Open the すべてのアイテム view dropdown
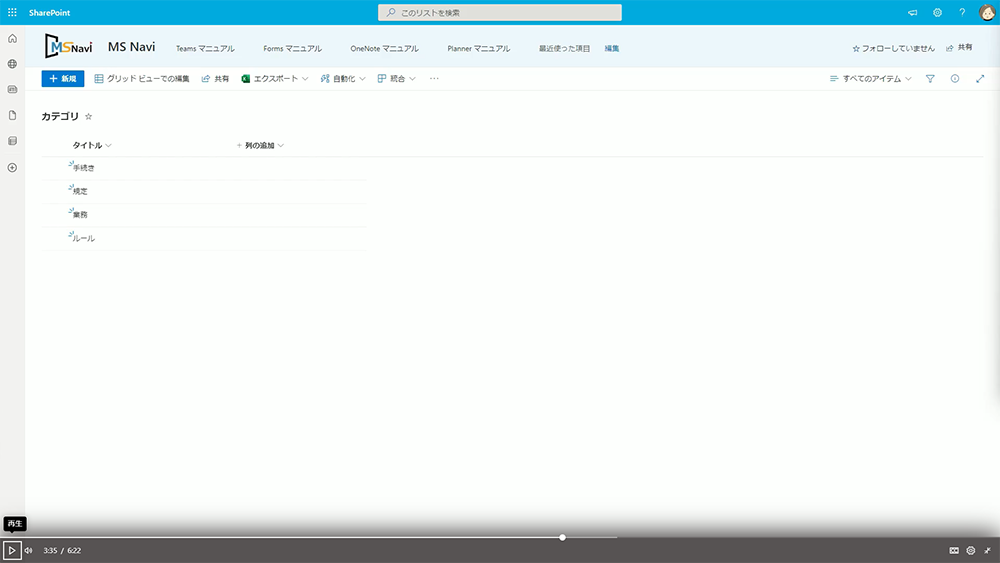This screenshot has width=1000, height=563. click(871, 78)
